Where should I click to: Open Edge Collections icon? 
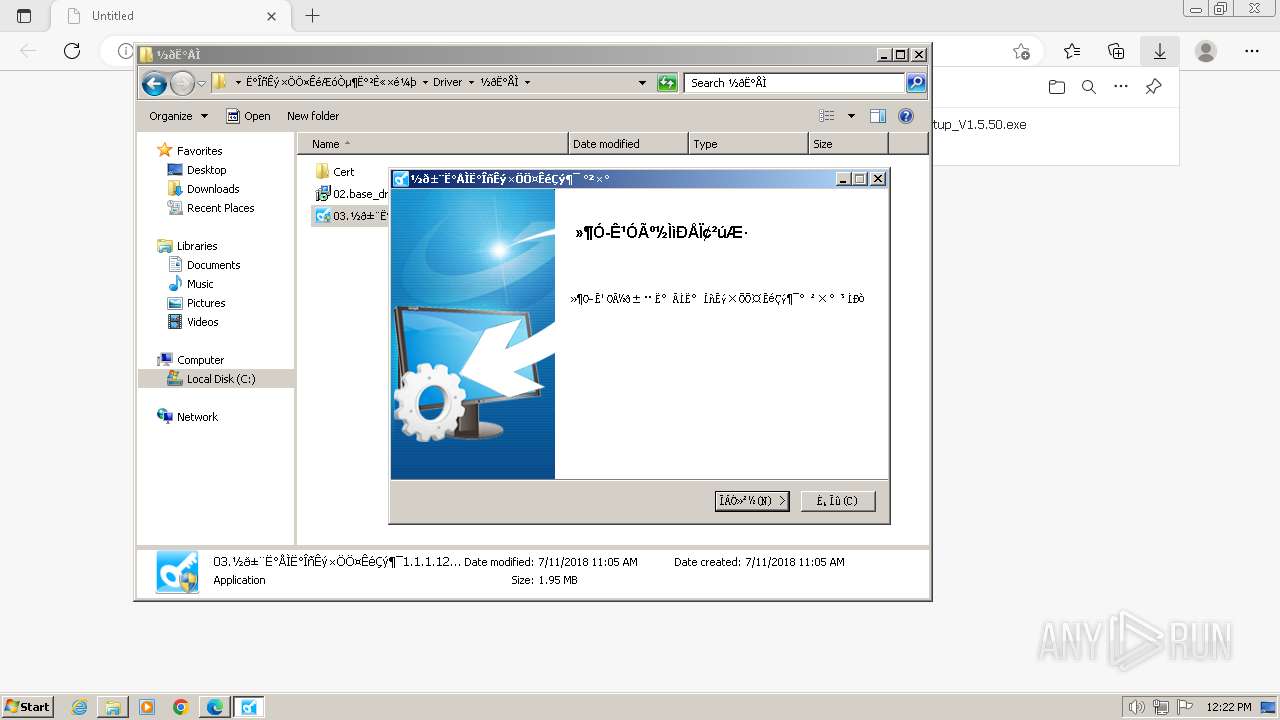(x=1116, y=51)
